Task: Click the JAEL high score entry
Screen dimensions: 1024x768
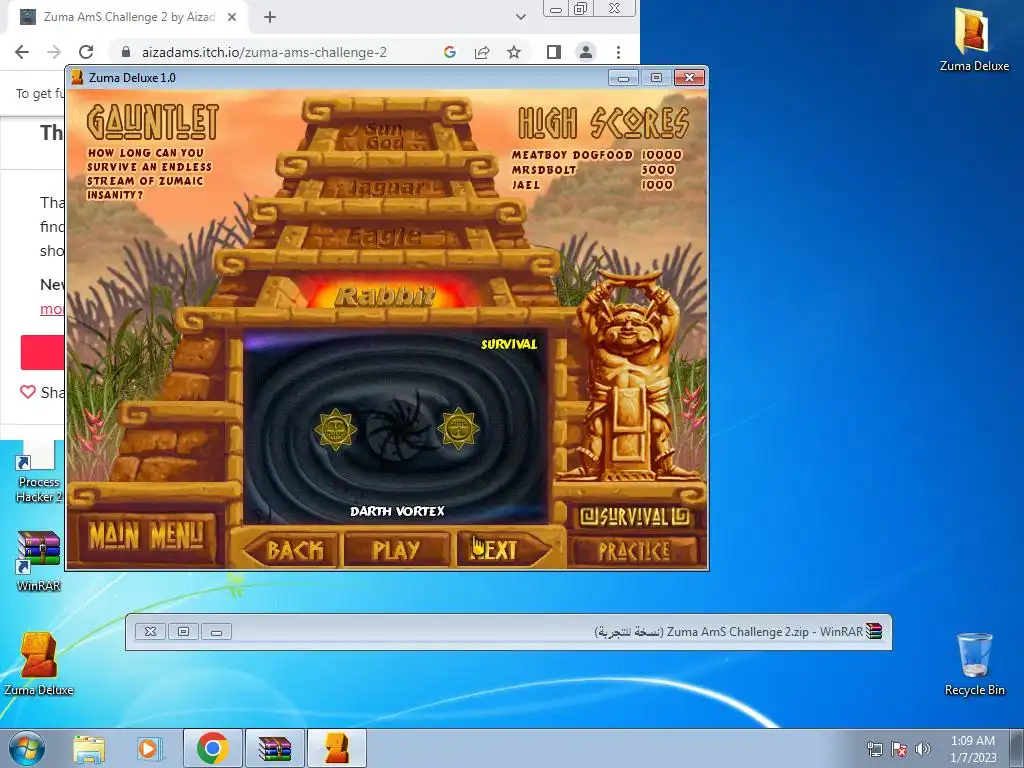Action: pos(592,185)
